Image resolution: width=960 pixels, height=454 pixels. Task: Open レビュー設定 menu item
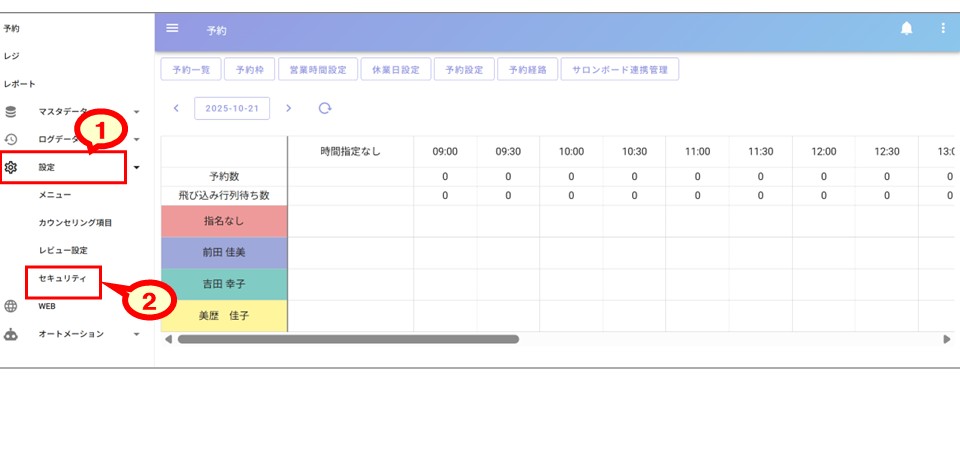(64, 250)
